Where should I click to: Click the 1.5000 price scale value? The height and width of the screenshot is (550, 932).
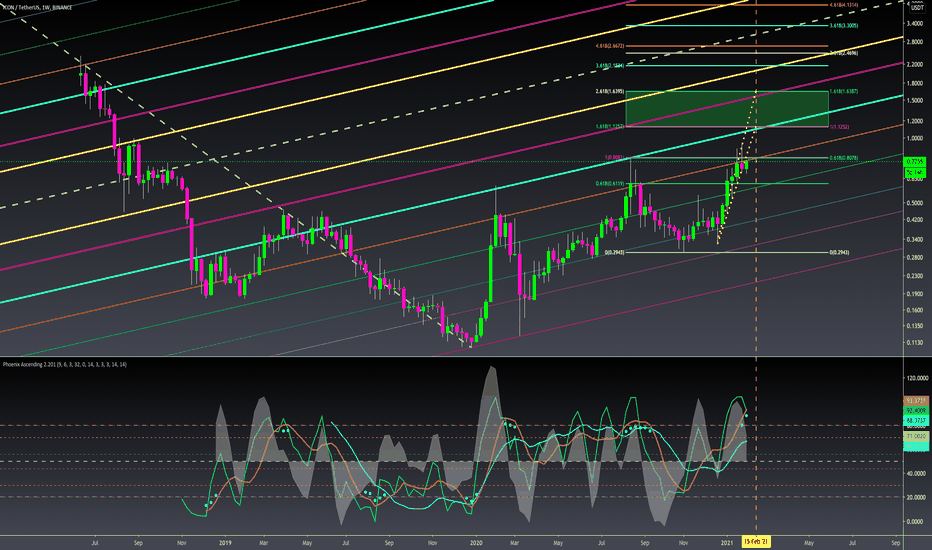(x=915, y=100)
